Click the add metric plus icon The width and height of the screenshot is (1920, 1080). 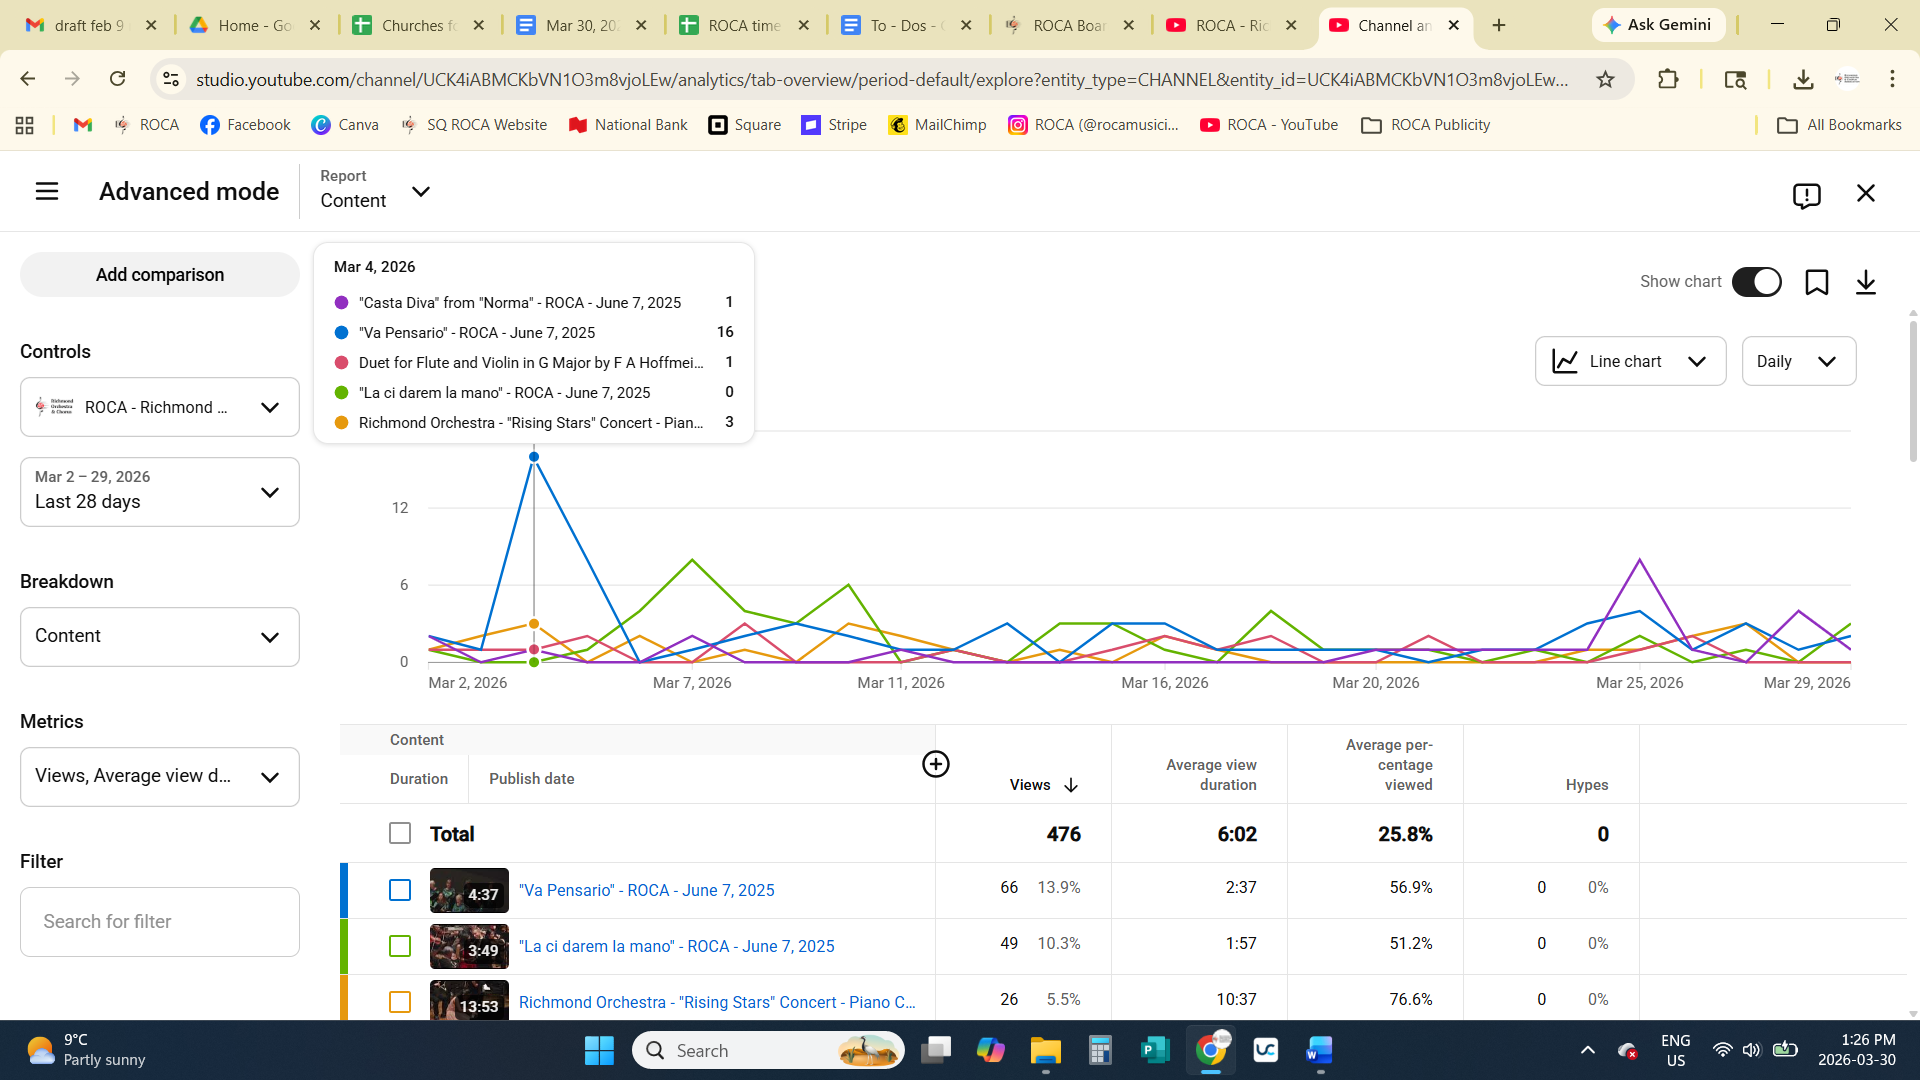tap(935, 764)
